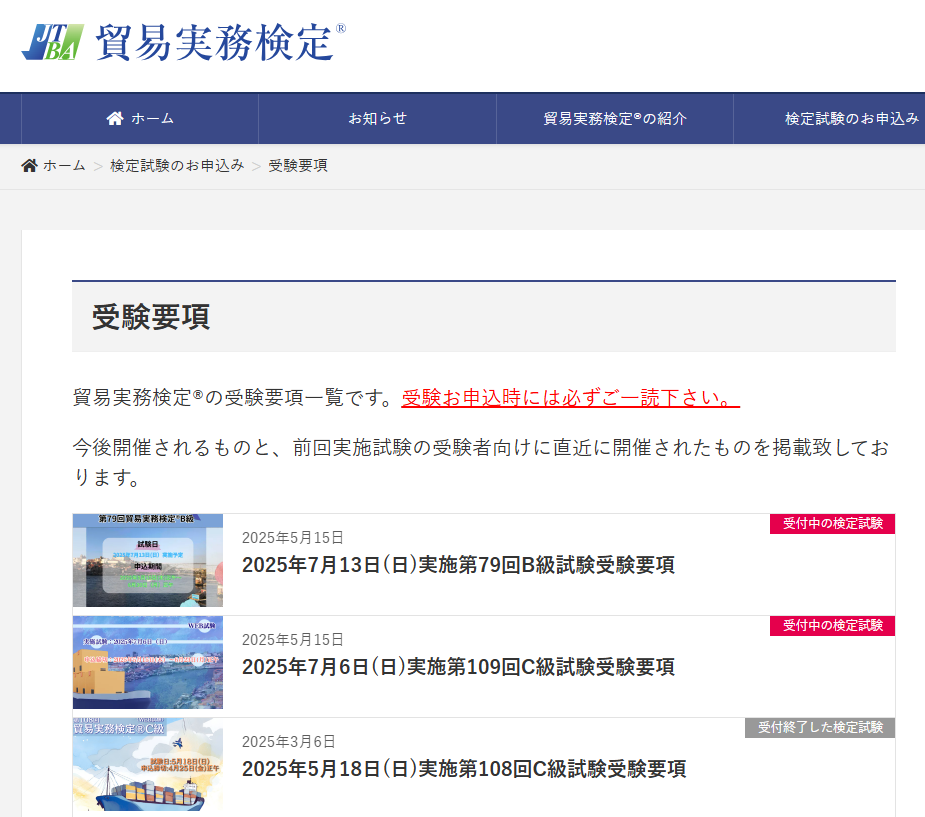This screenshot has height=817, width=925.
Task: Open 第109回C級試験受験要項 article title
Action: (x=458, y=667)
